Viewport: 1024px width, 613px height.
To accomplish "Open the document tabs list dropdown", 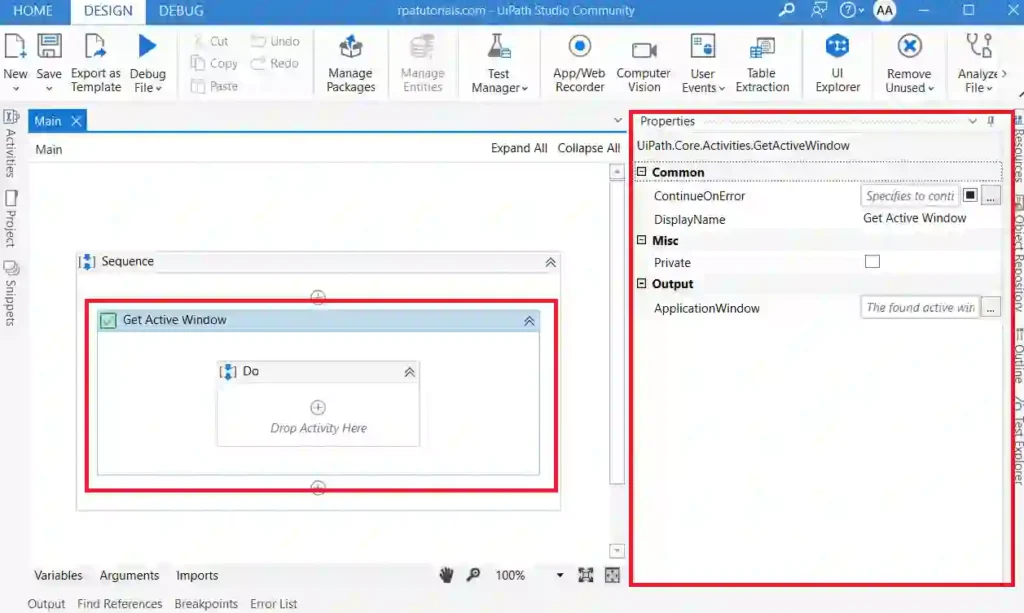I will [x=618, y=121].
